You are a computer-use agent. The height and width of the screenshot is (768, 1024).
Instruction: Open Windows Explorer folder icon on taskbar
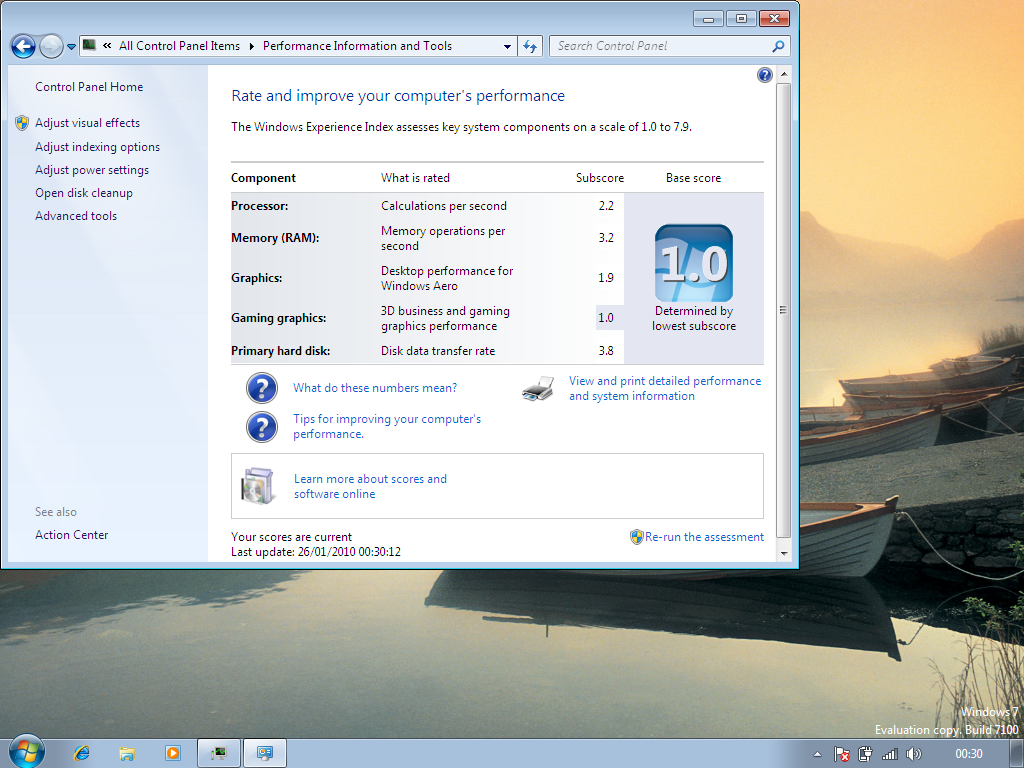click(x=127, y=753)
